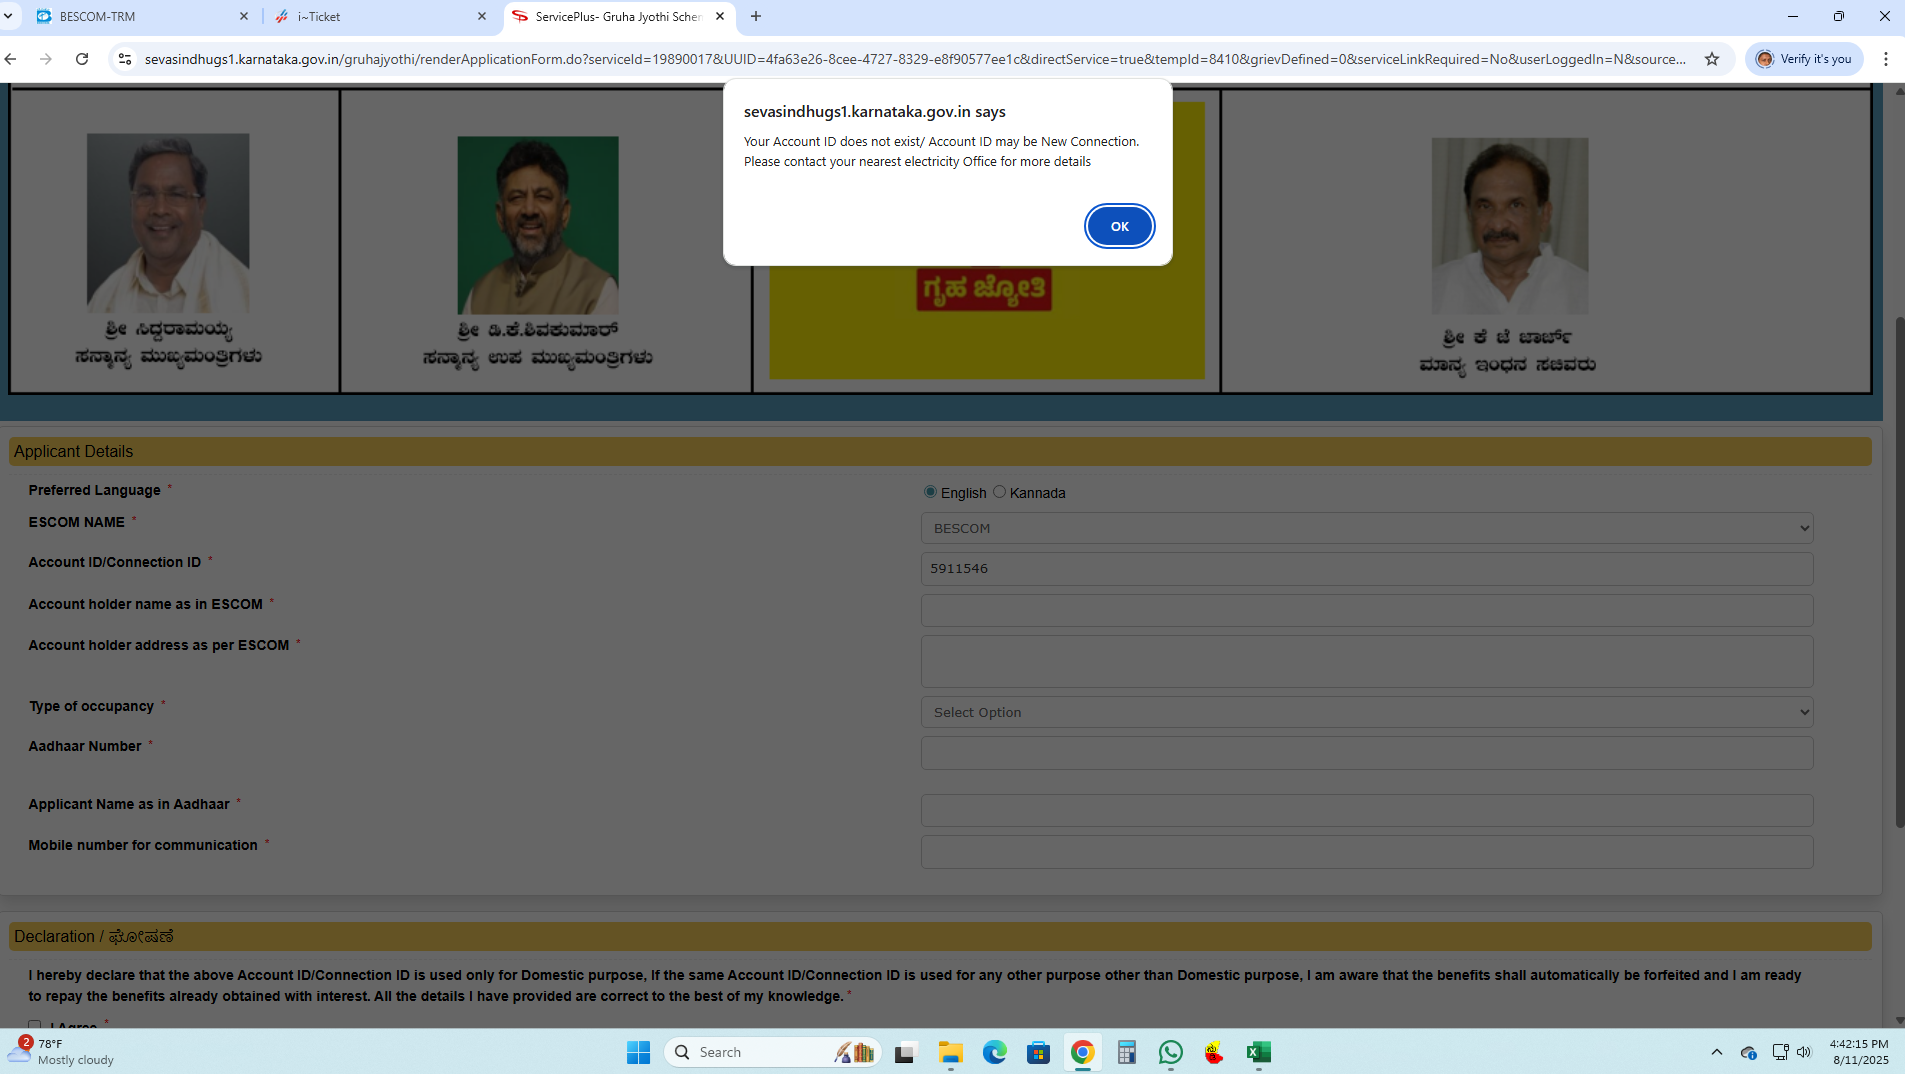Click the cloud sync tray icon
This screenshot has width=1905, height=1074.
(1749, 1052)
